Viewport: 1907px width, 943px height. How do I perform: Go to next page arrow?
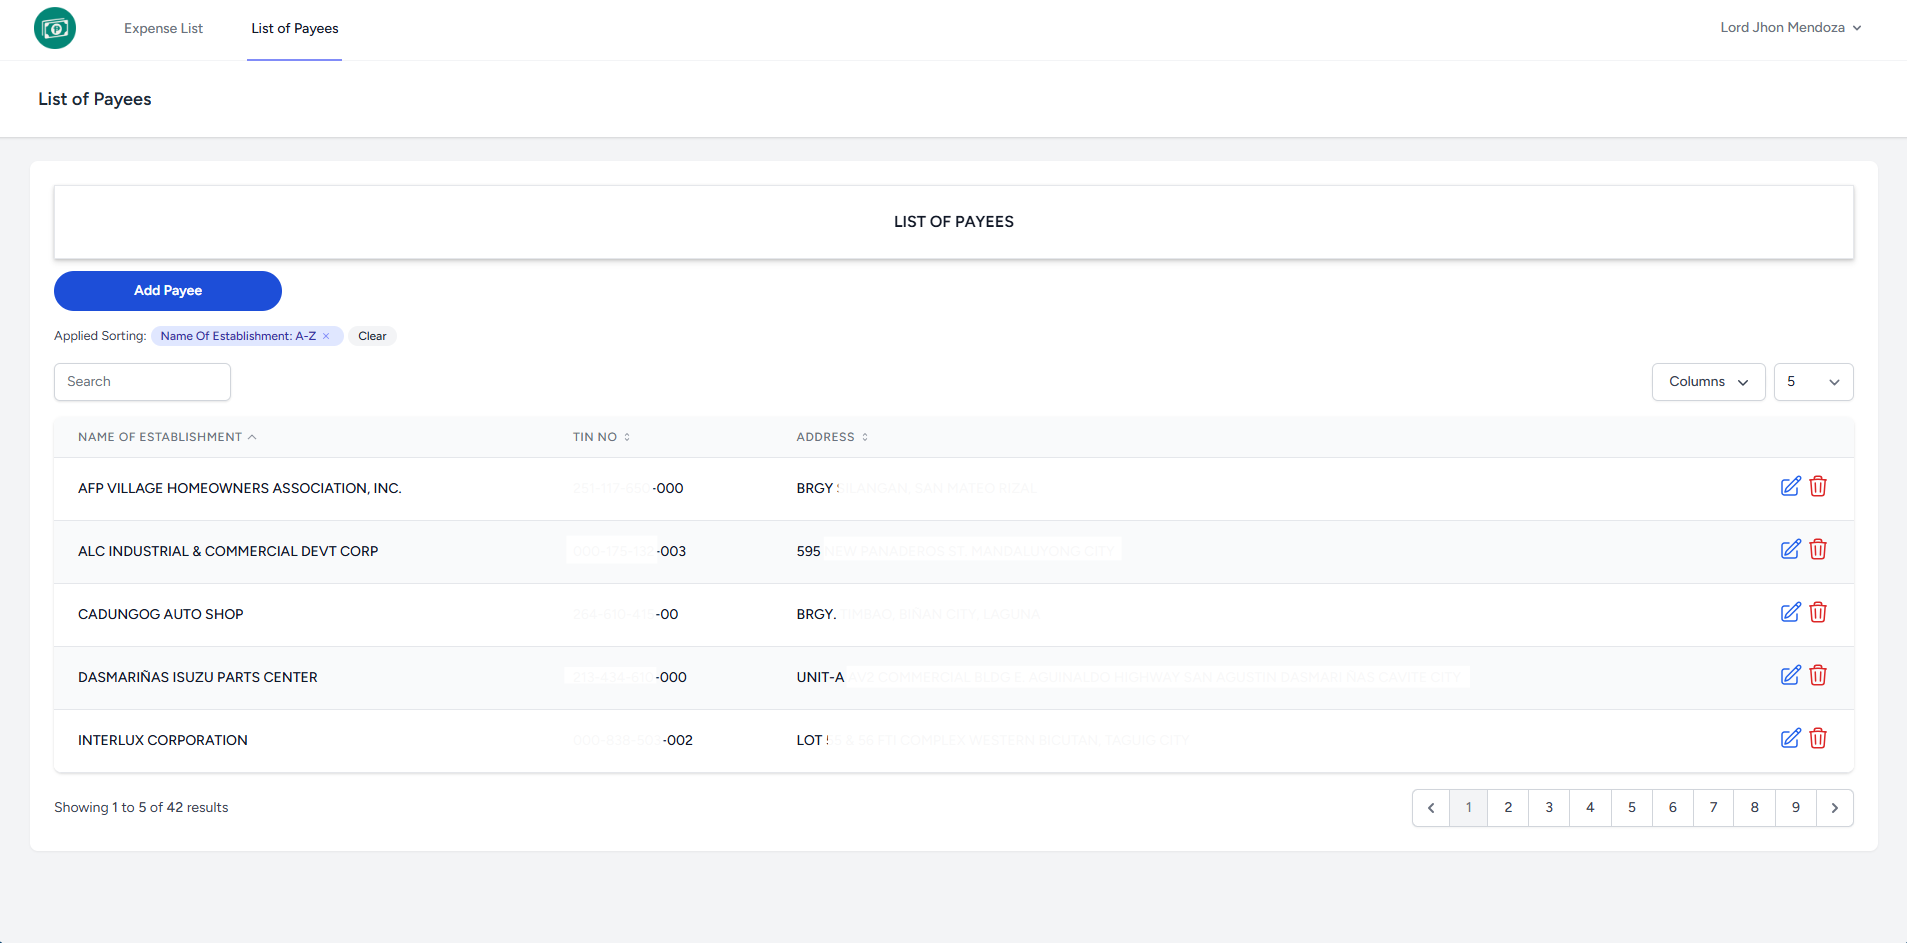[1835, 808]
